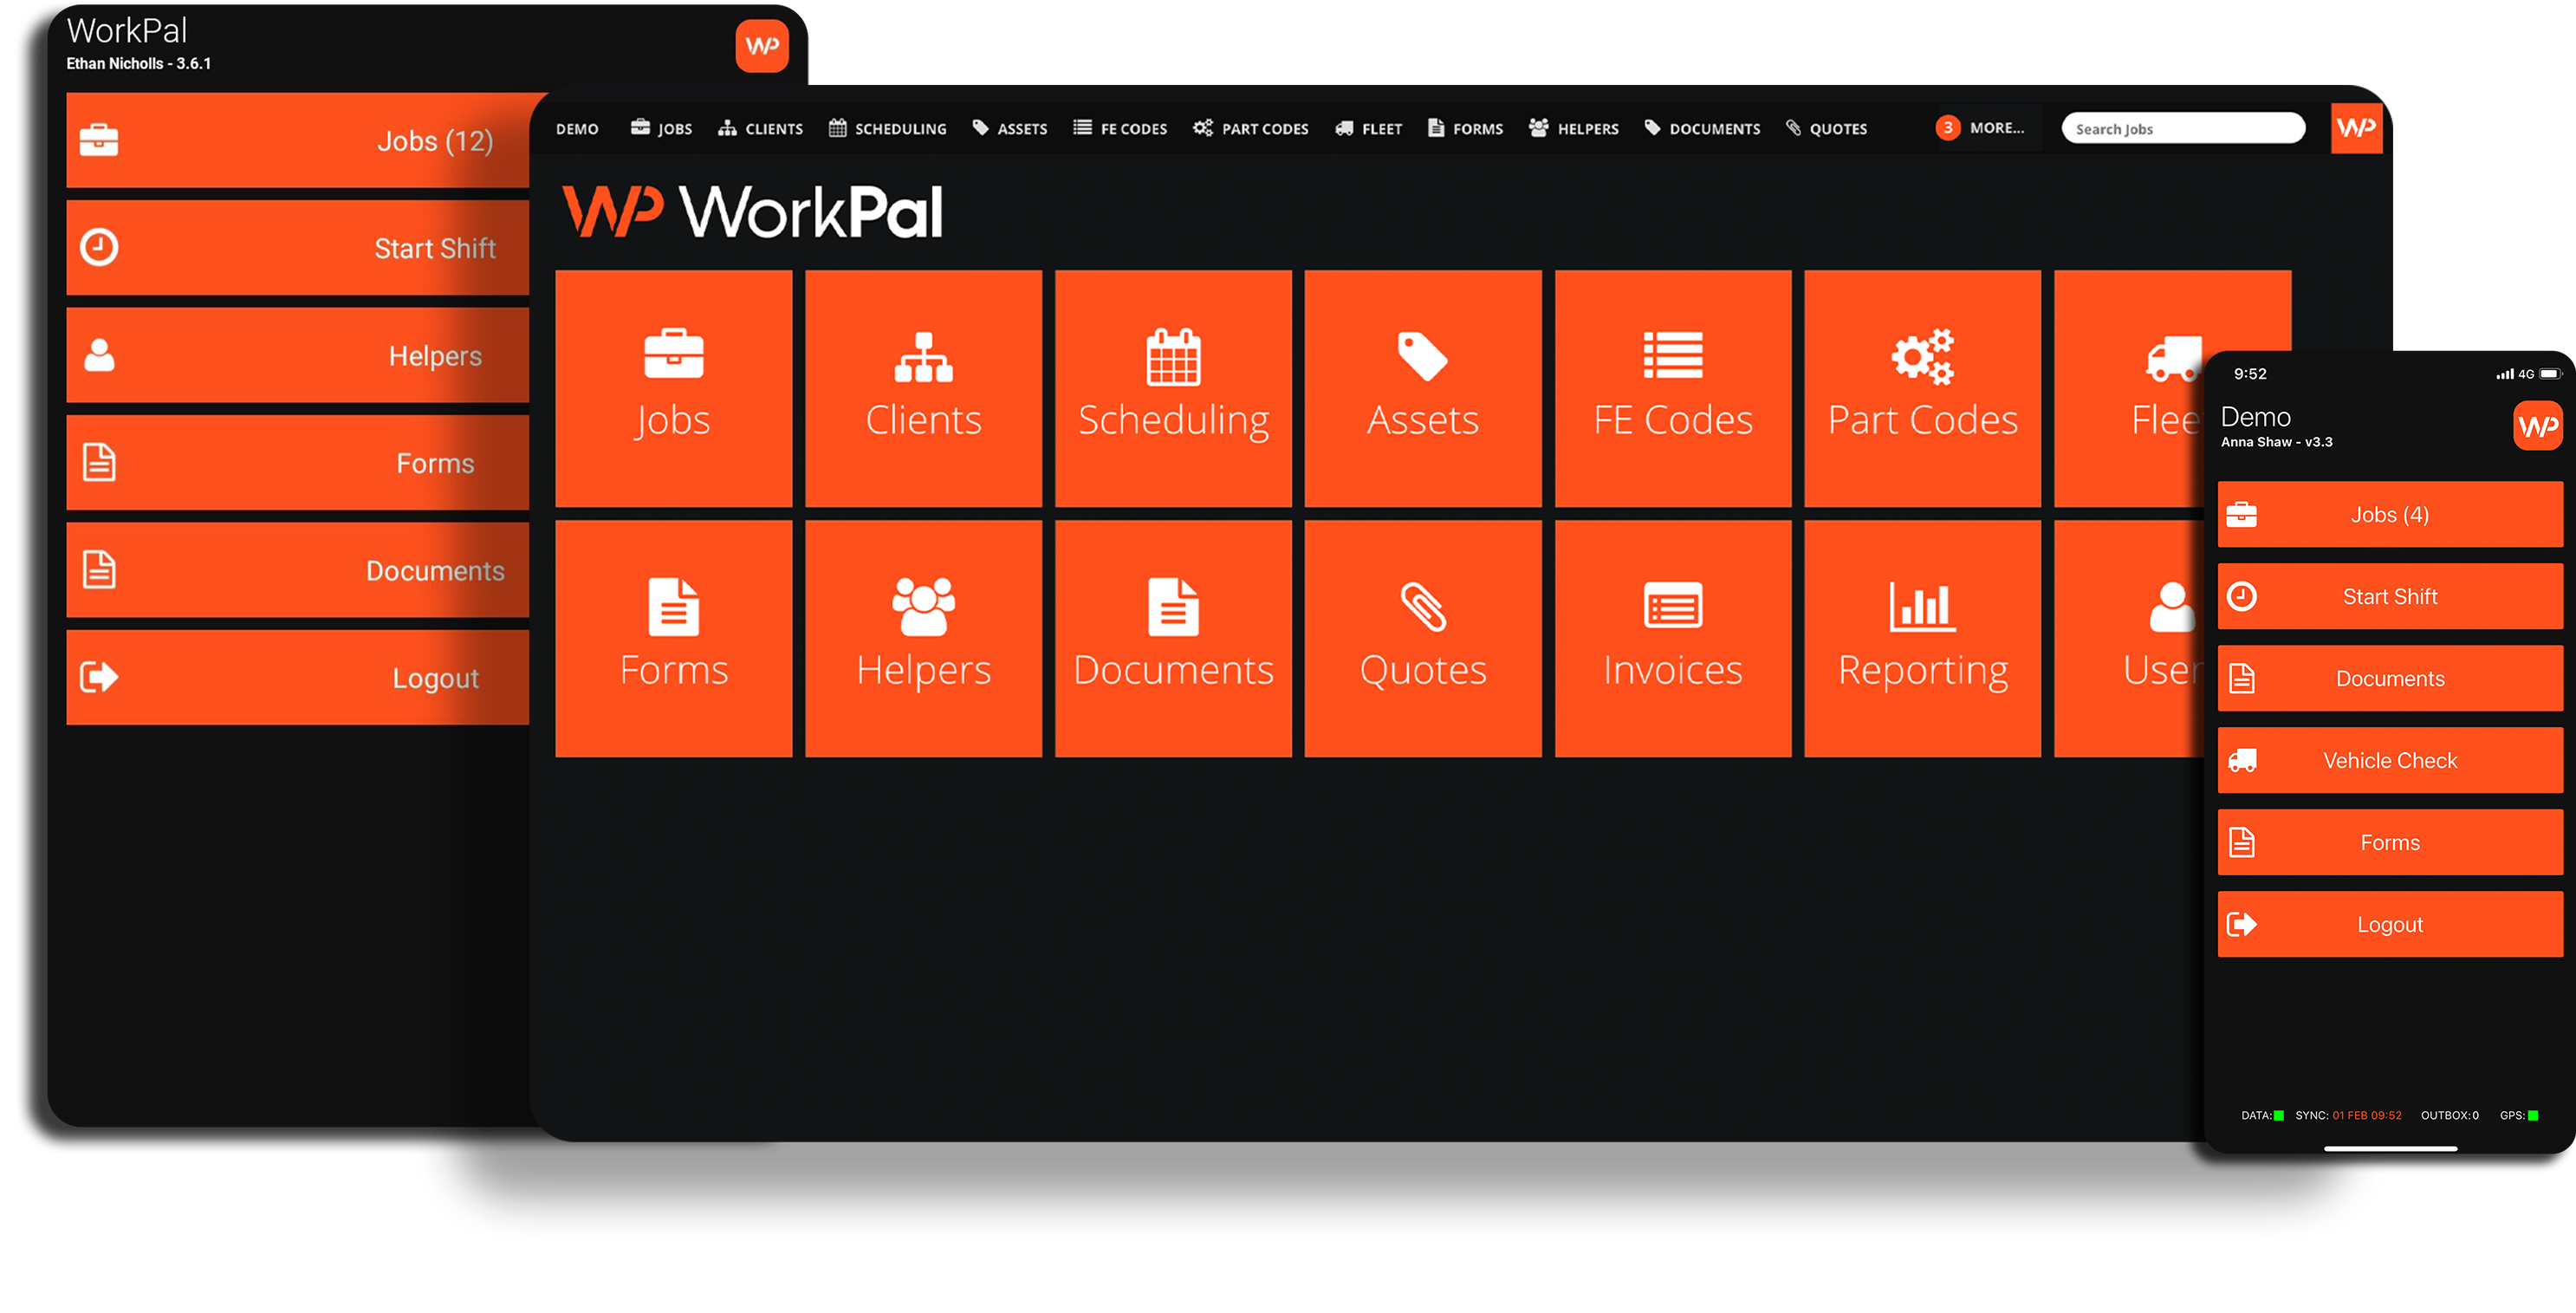Click the WP logo in the web navbar corner

coord(2356,128)
